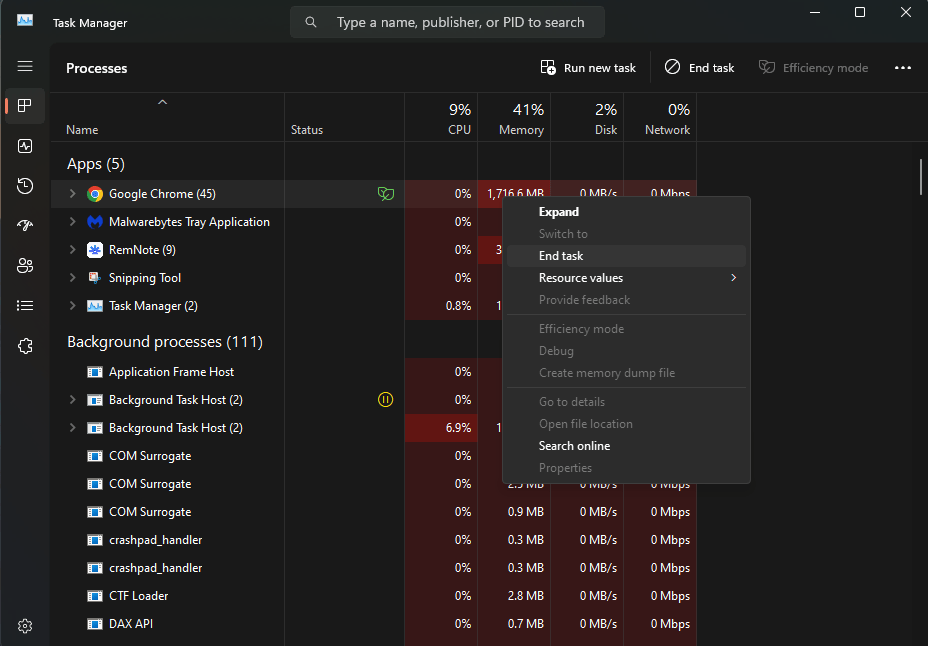Open Task Manager settings gear
This screenshot has height=646, width=928.
click(x=25, y=626)
